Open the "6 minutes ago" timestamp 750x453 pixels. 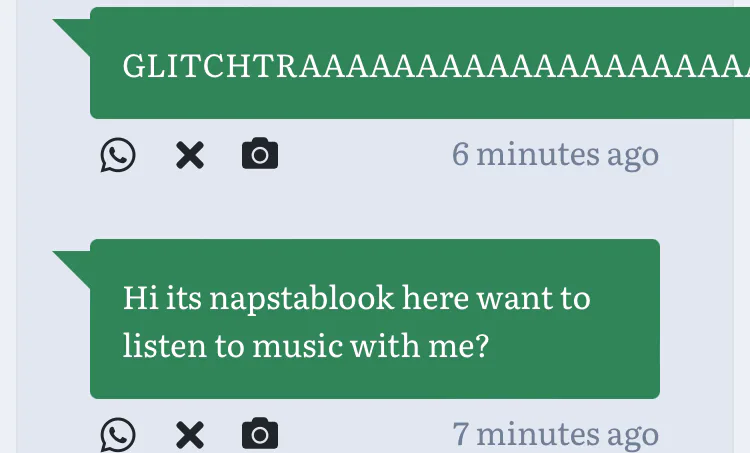tap(555, 155)
